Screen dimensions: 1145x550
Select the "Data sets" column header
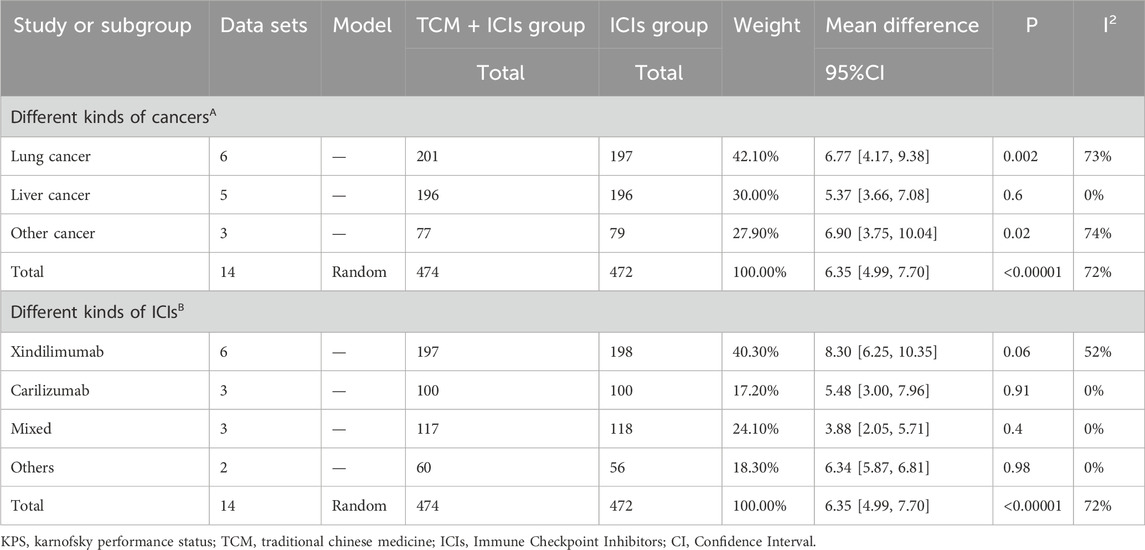[x=263, y=25]
